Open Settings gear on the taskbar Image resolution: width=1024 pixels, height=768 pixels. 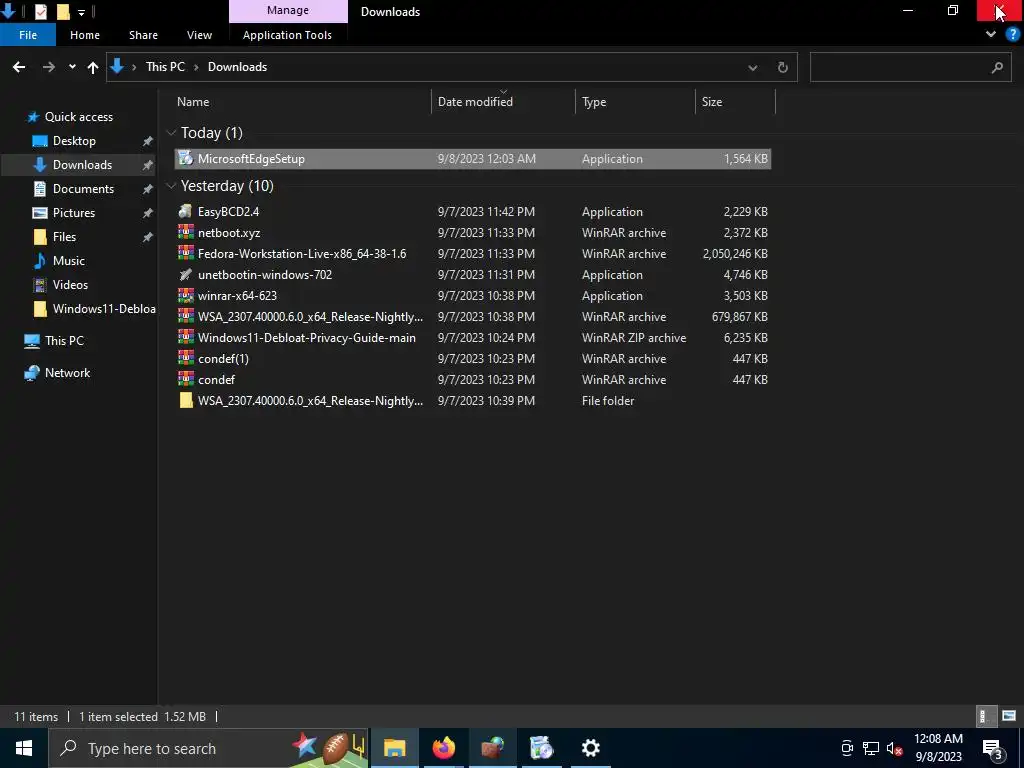tap(590, 748)
